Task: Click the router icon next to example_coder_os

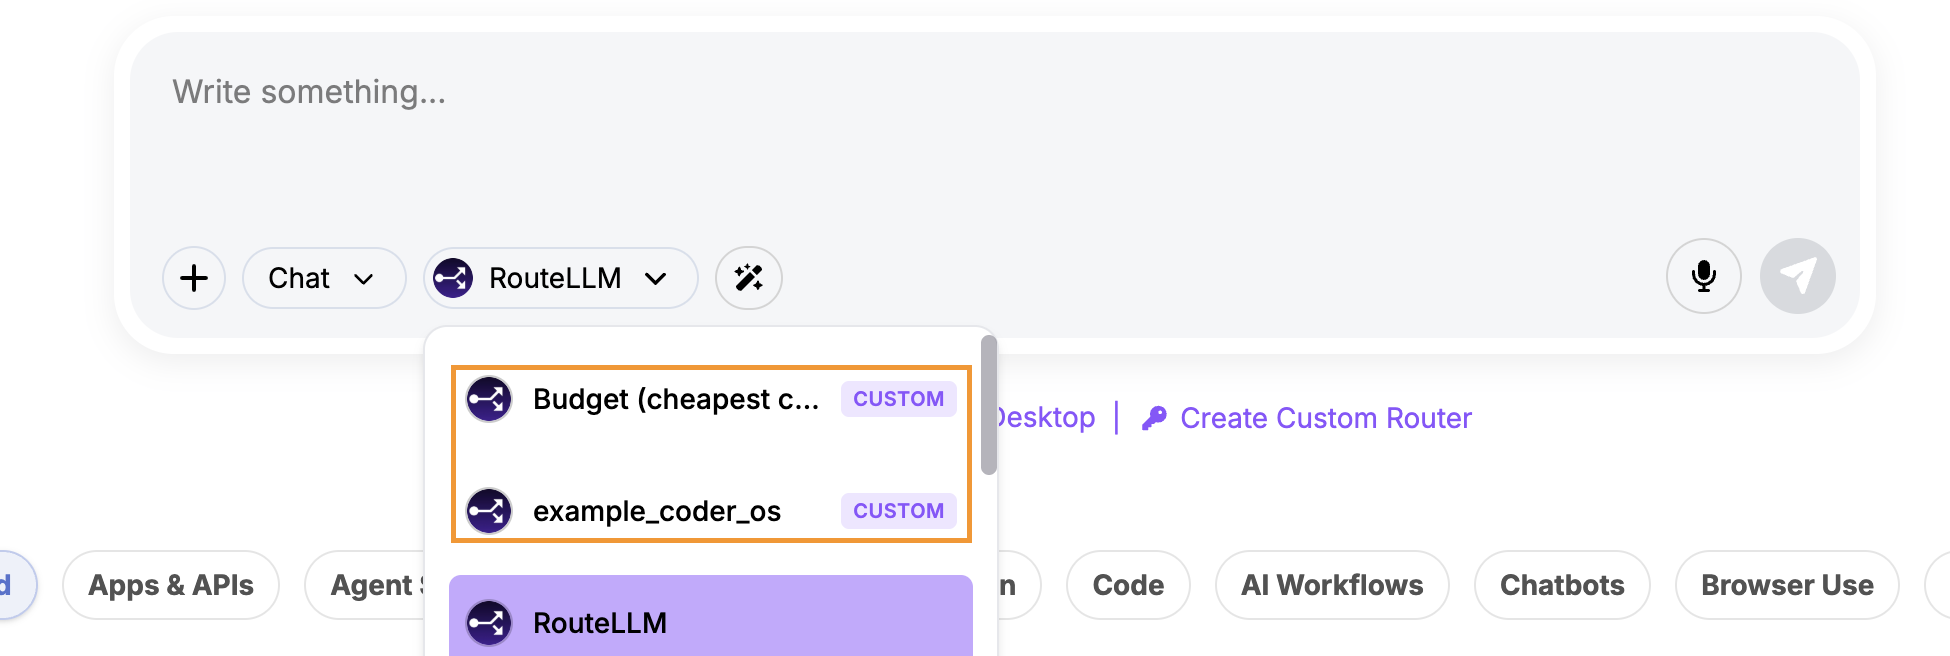Action: point(489,511)
